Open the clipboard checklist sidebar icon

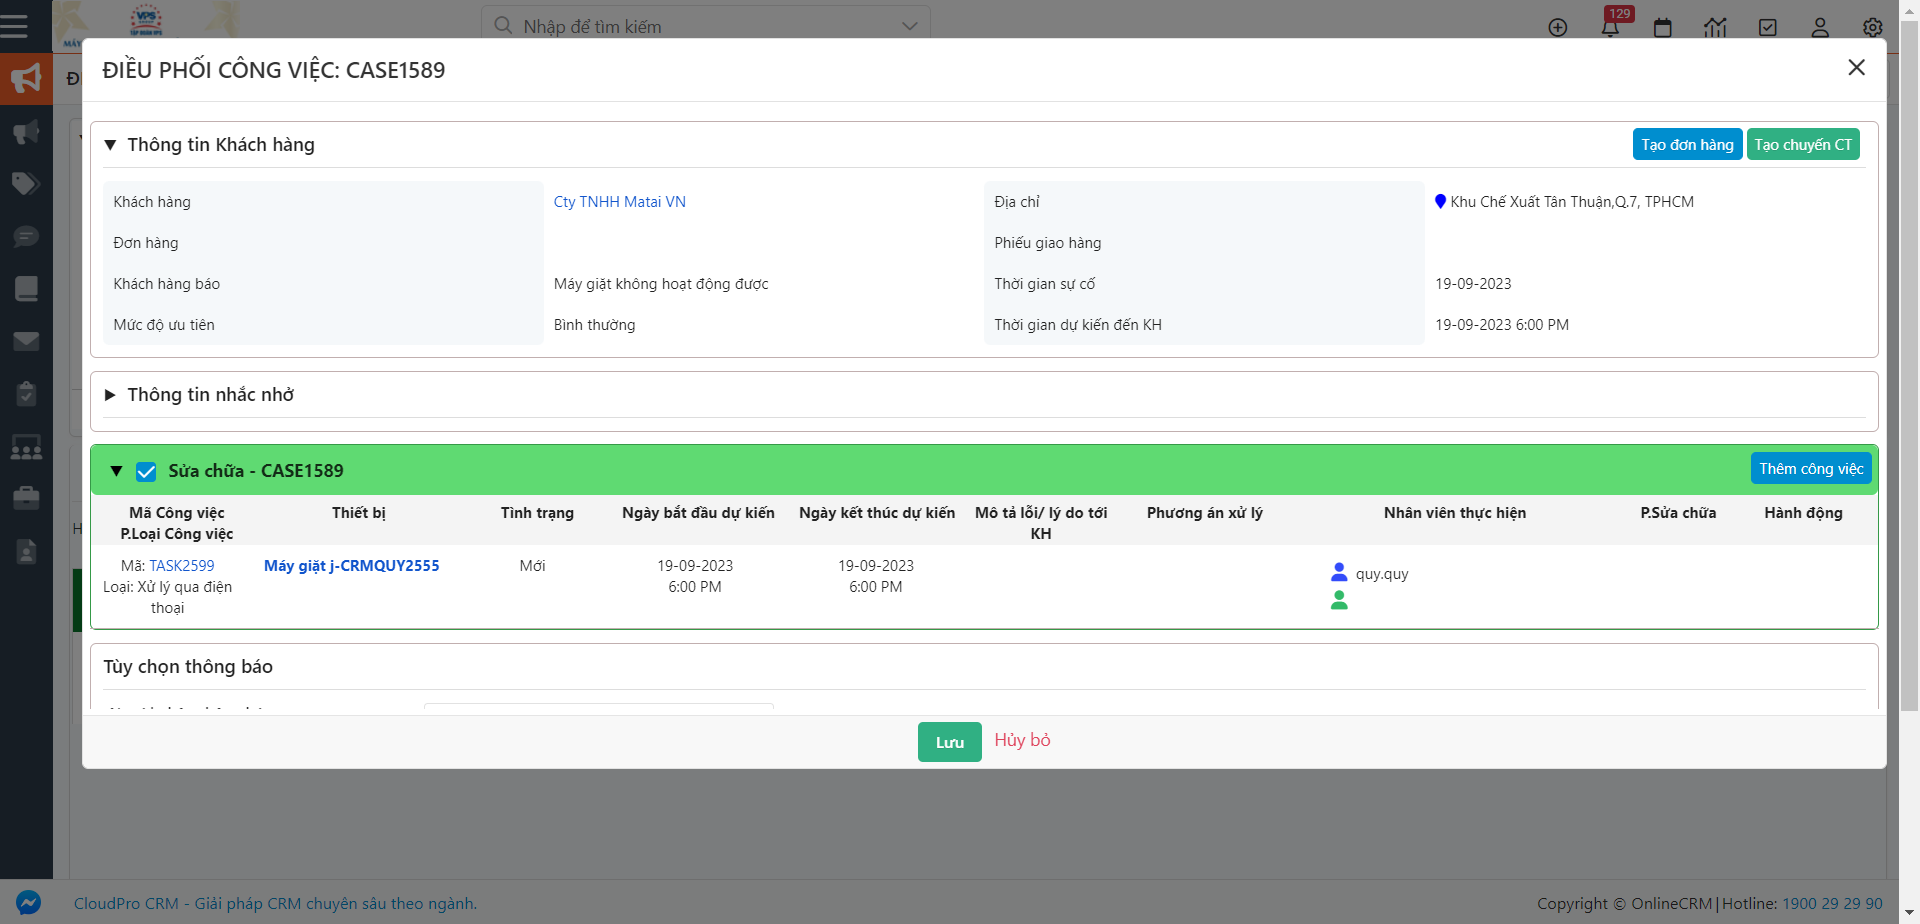(x=26, y=393)
